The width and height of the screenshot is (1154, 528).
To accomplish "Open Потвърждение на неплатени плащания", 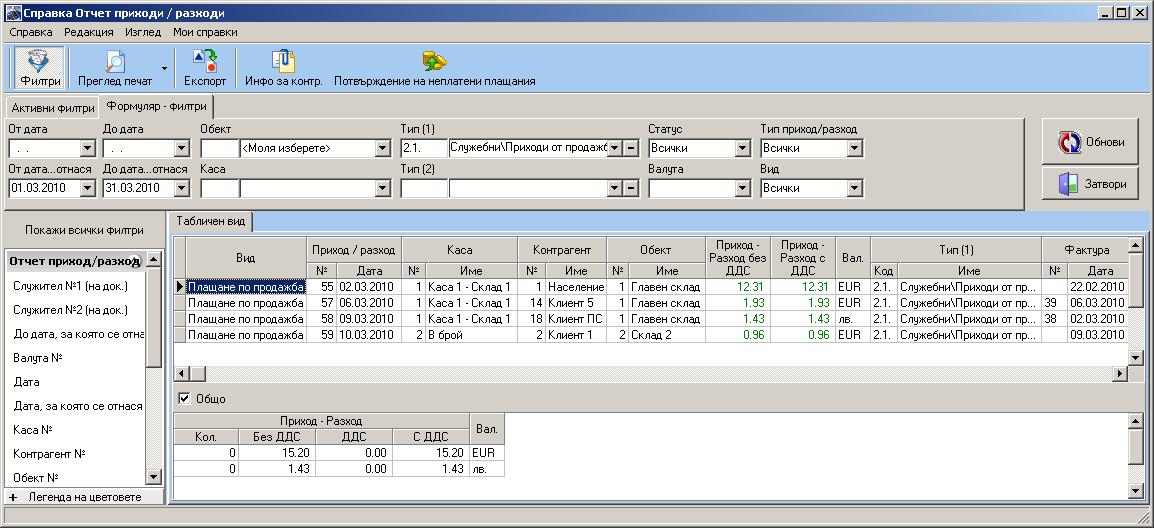I will pyautogui.click(x=434, y=68).
